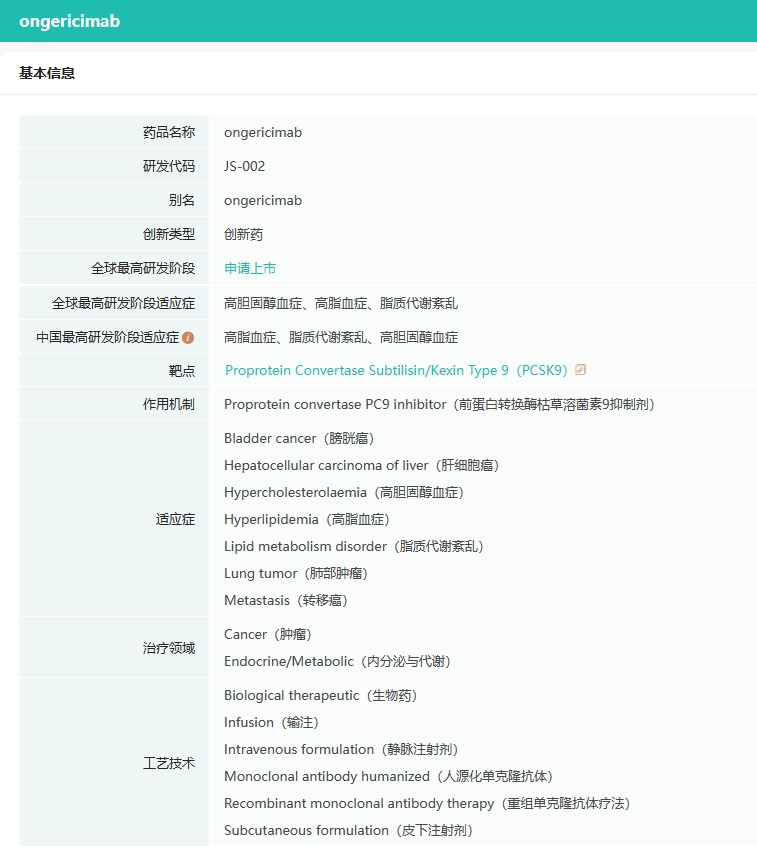The width and height of the screenshot is (757, 847).
Task: Click the 创新药 innovation type value
Action: 243,234
